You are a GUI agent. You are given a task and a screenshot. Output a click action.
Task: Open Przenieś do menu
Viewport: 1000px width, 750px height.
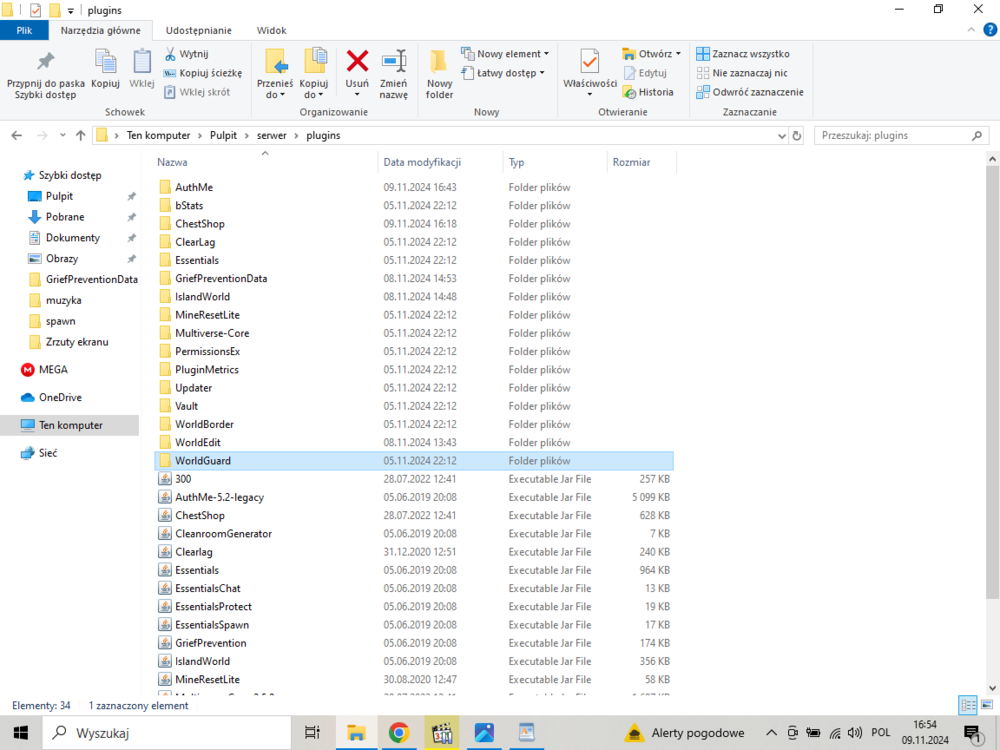(275, 75)
